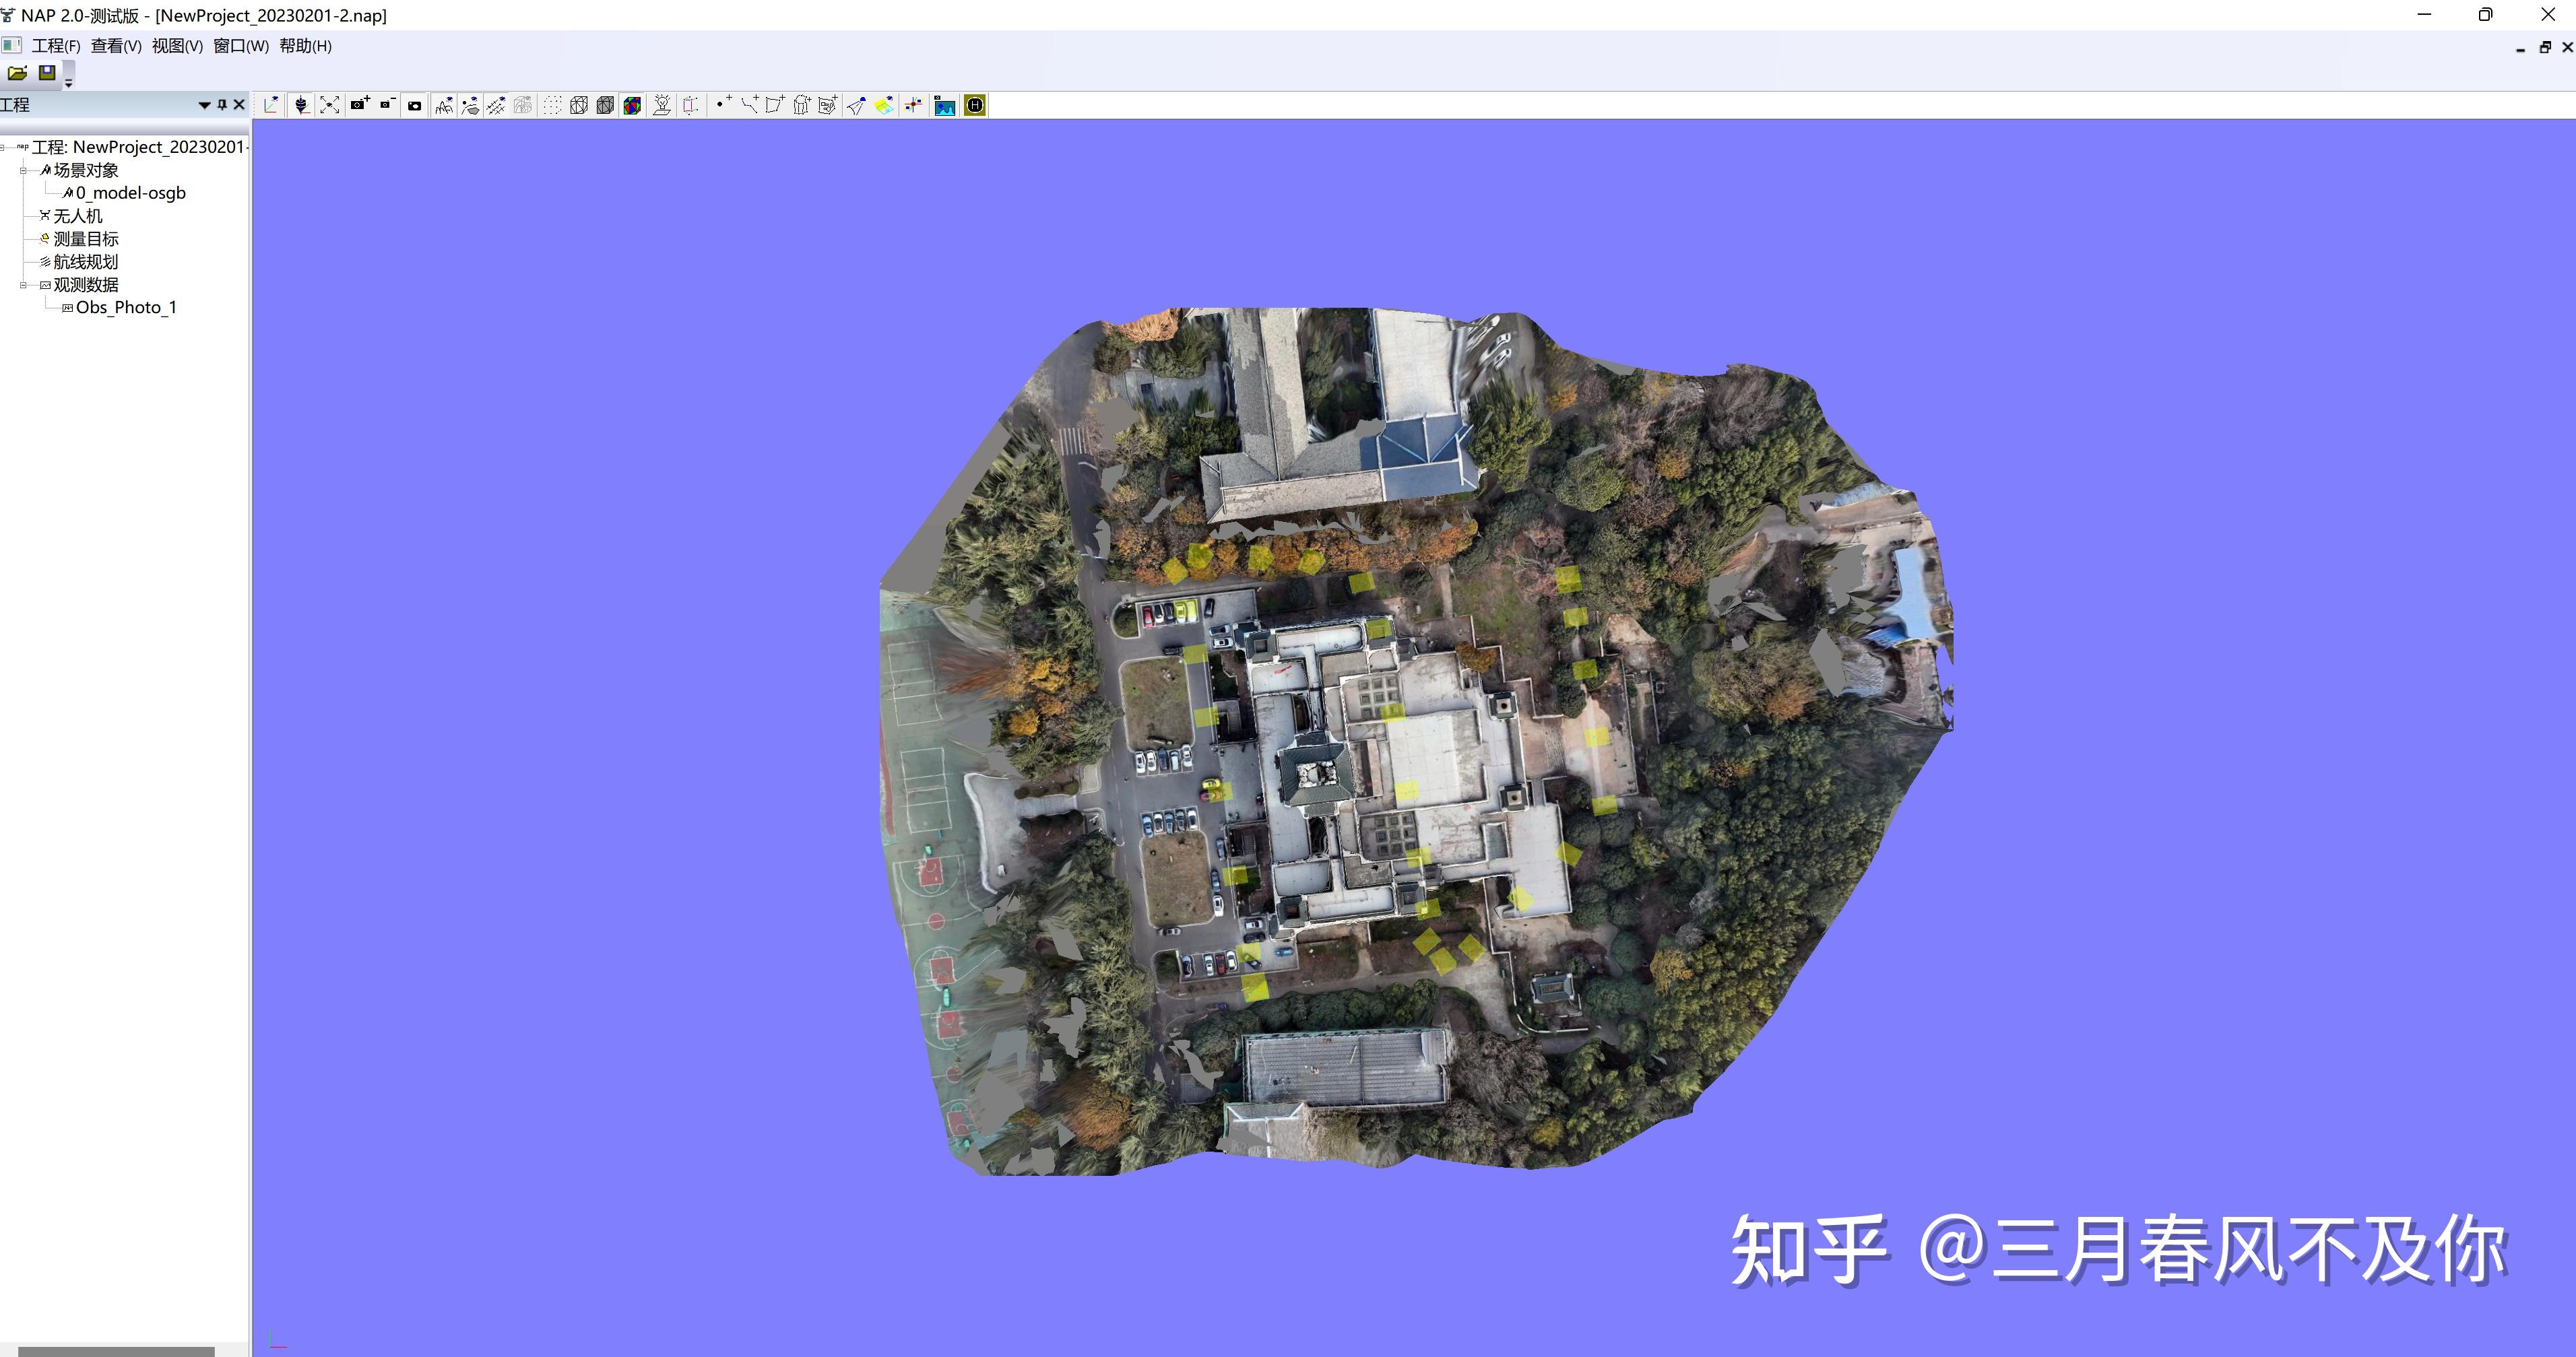The width and height of the screenshot is (2576, 1357).
Task: Collapse the 场景对象 tree node
Action: tap(23, 170)
